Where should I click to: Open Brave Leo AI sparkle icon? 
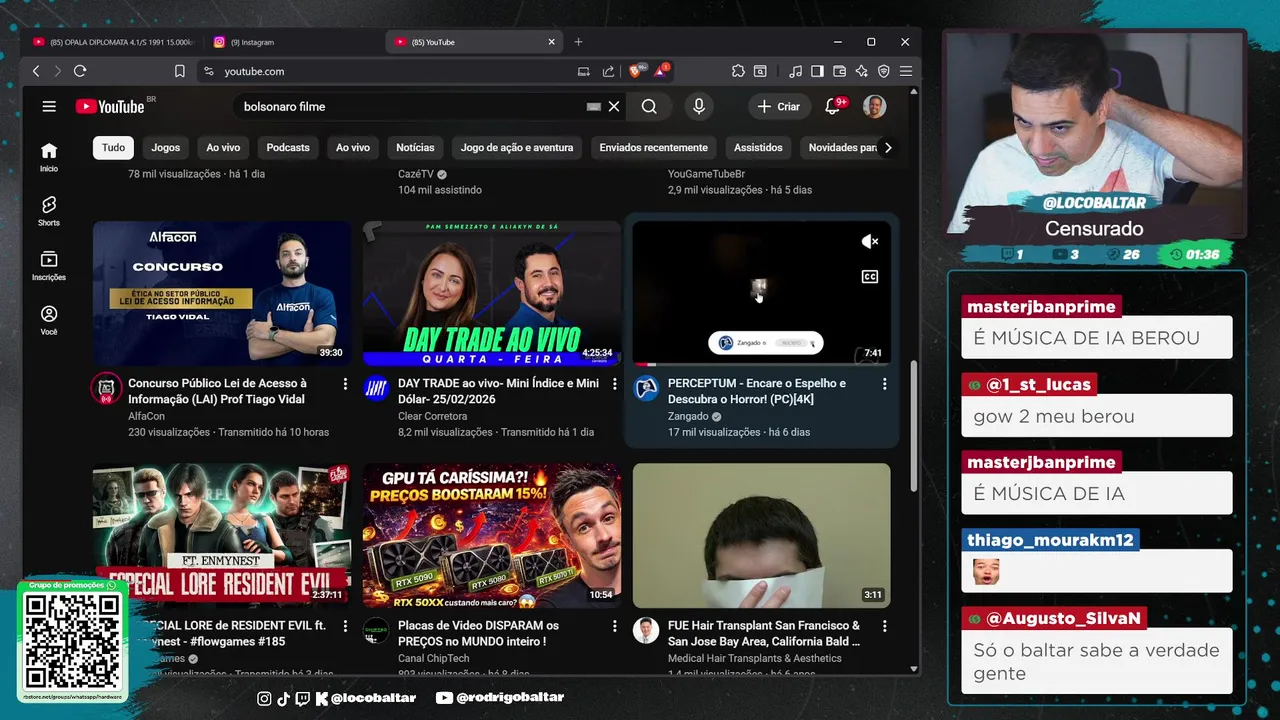[861, 71]
